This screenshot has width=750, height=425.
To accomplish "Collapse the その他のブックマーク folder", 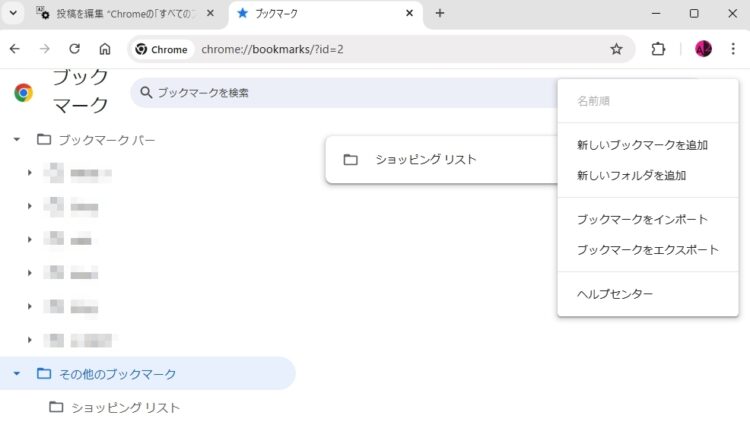I will (x=17, y=374).
